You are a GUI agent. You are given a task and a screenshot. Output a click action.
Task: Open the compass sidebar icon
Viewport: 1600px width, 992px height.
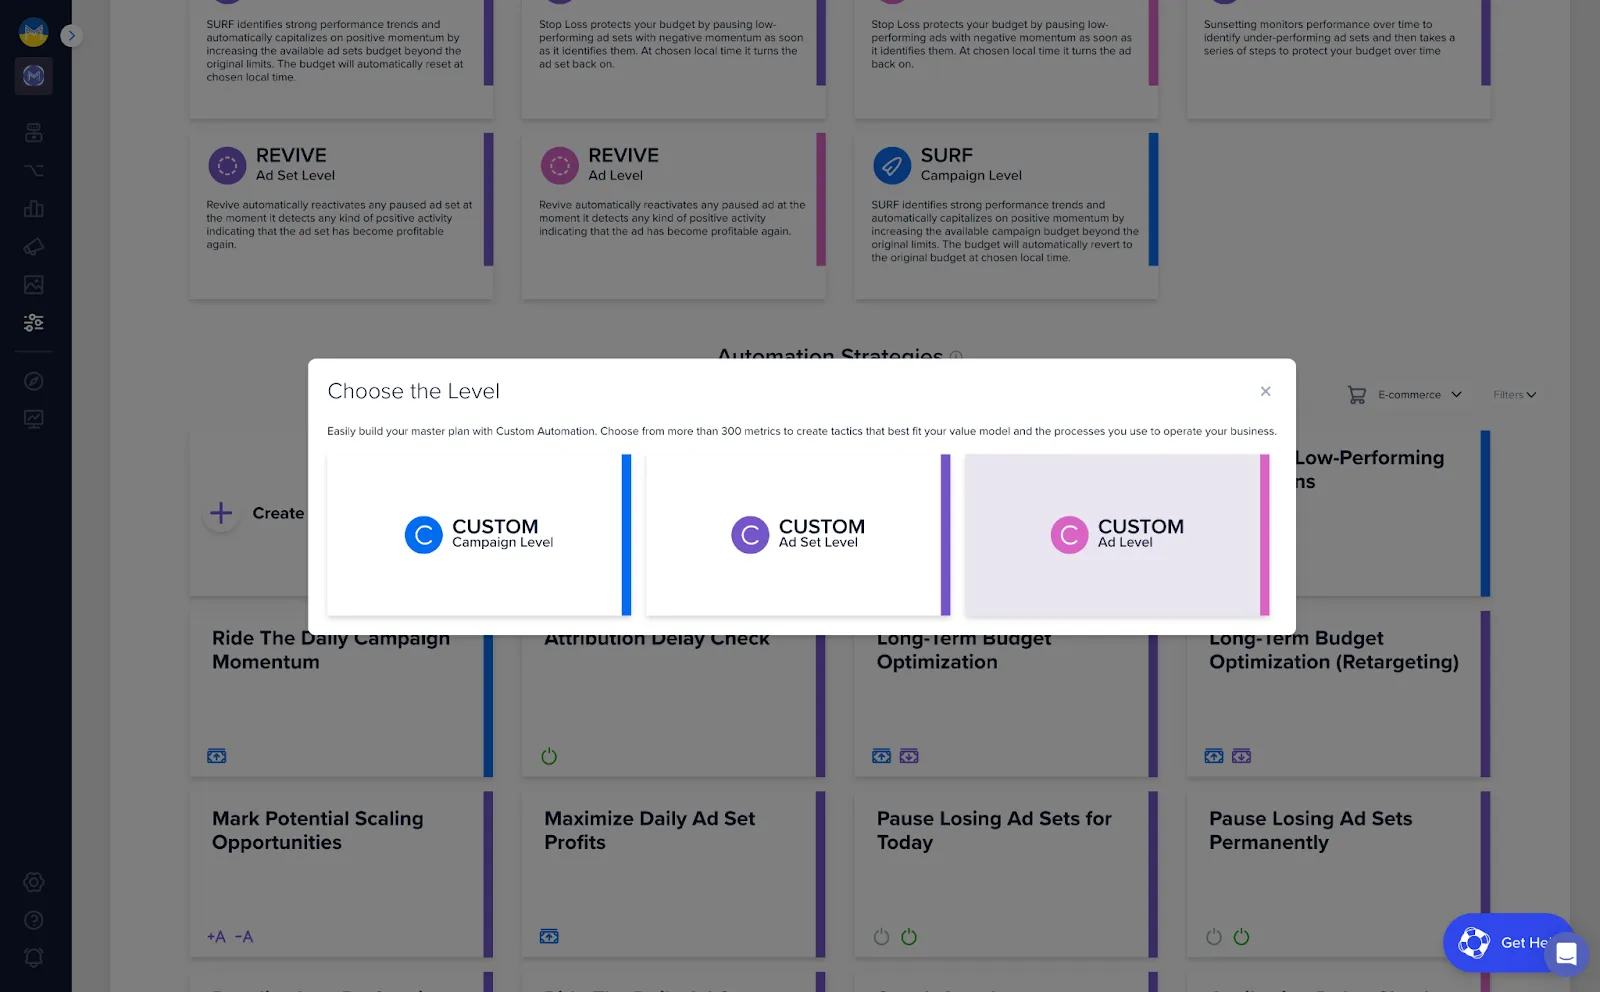(34, 381)
